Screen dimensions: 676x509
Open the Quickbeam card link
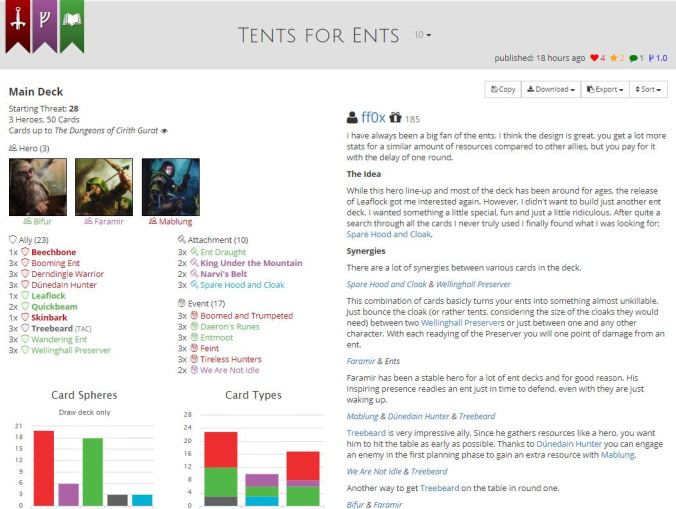click(x=54, y=306)
